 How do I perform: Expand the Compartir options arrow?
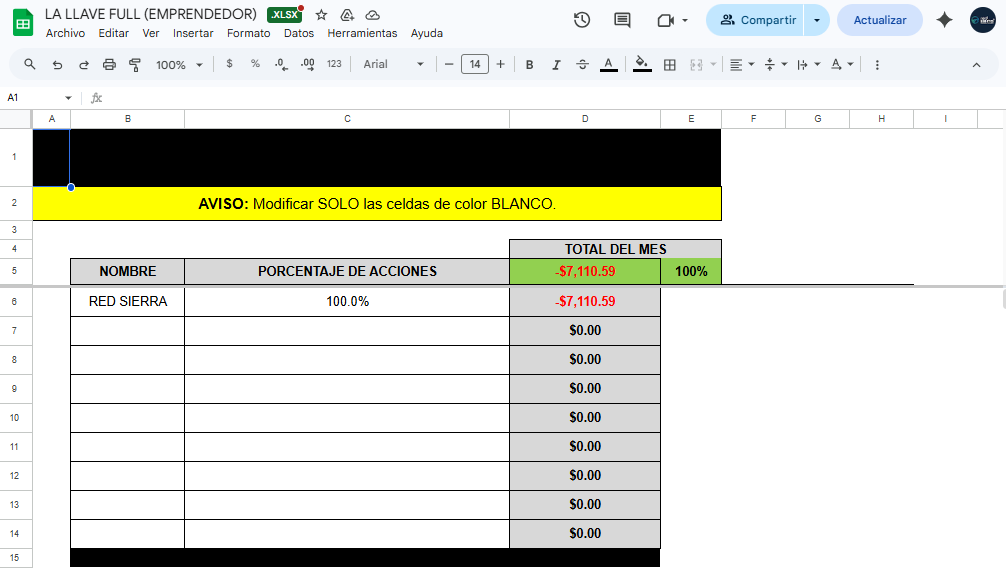pyautogui.click(x=817, y=20)
